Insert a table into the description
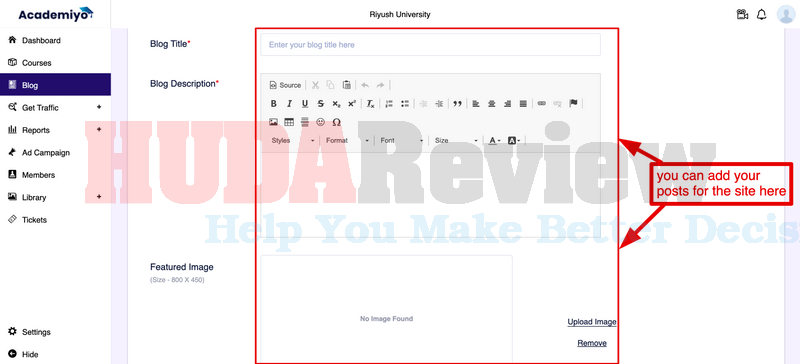The width and height of the screenshot is (800, 364). click(x=289, y=122)
